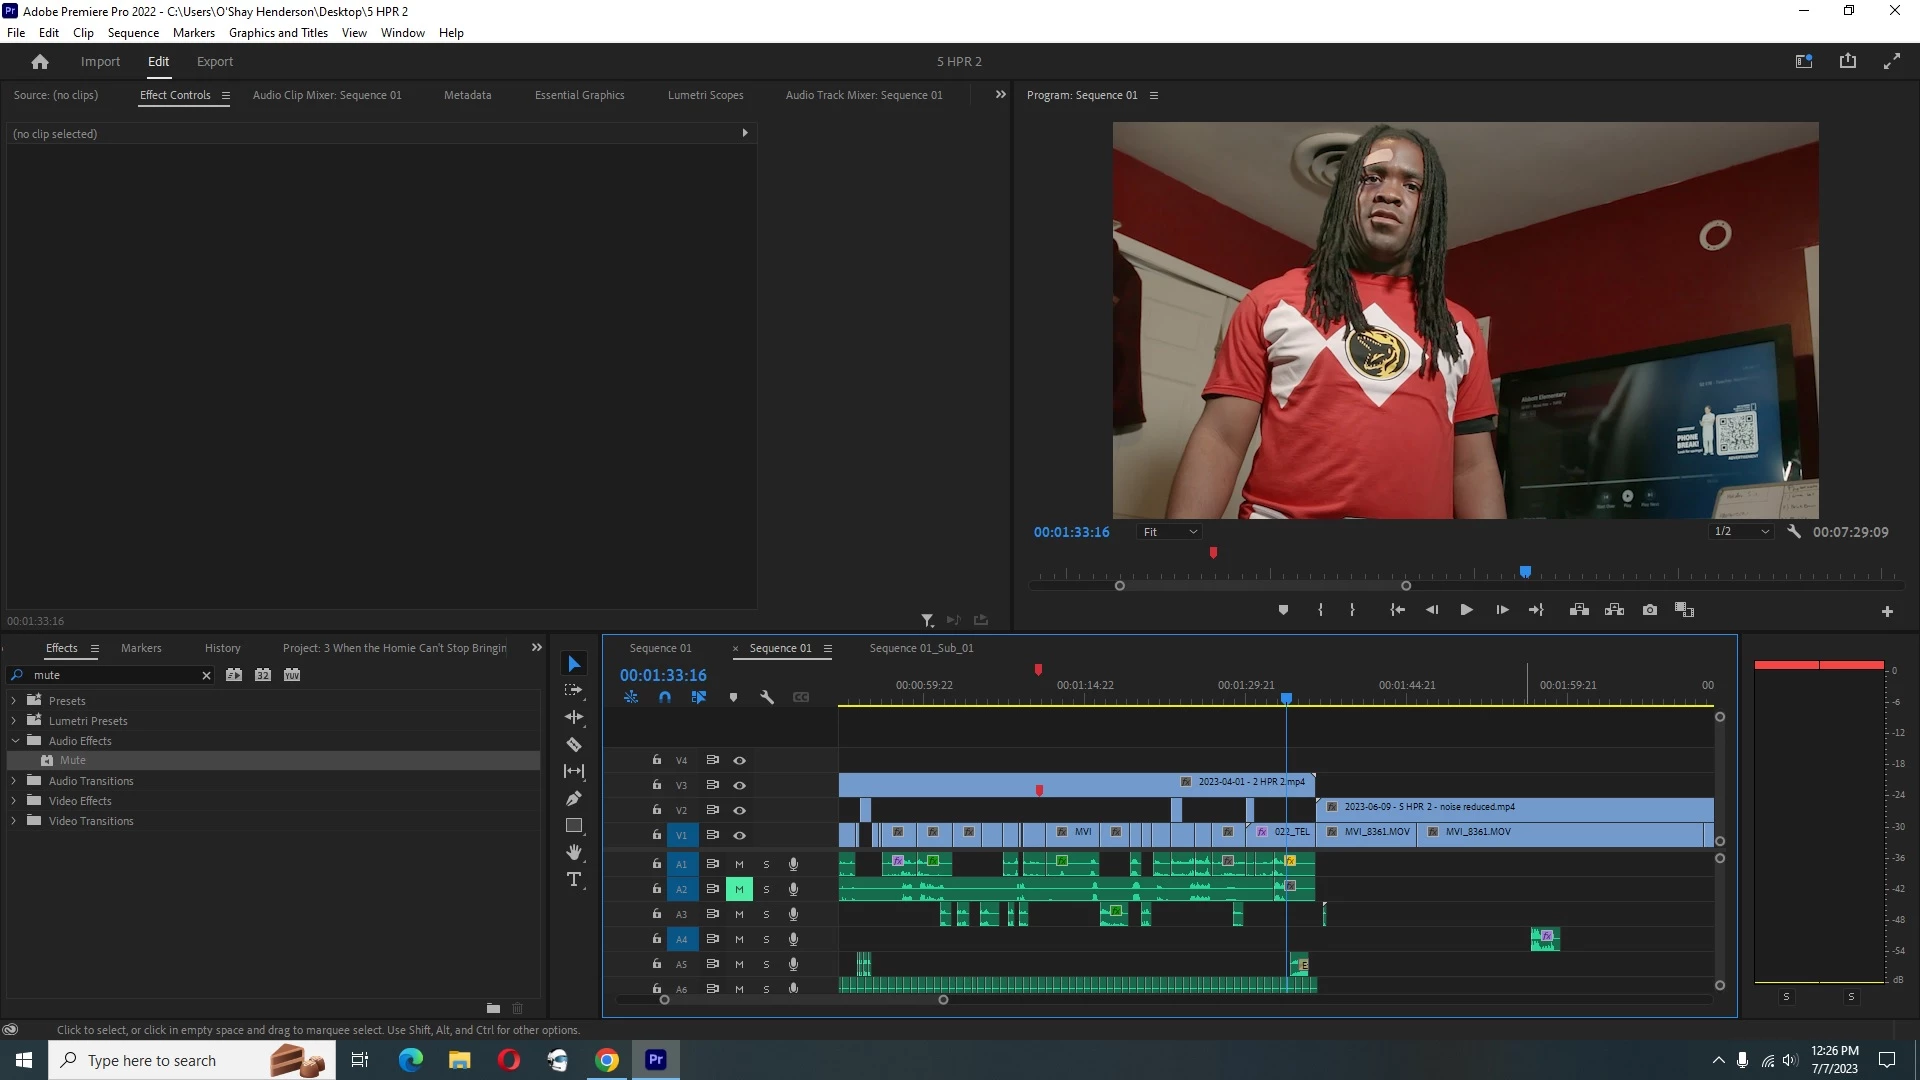Hide video track V3 with eye icon
Screen dimensions: 1920x1080
tap(740, 786)
